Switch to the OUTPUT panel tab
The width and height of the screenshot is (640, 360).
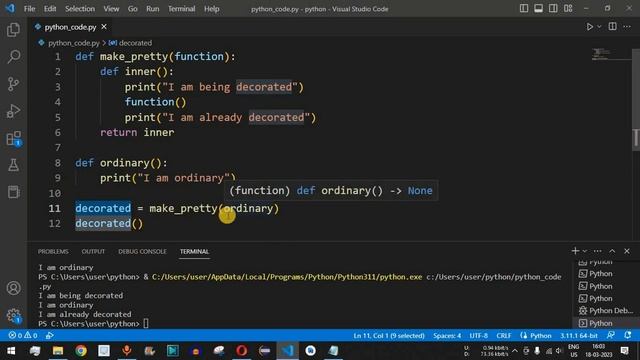pos(93,251)
